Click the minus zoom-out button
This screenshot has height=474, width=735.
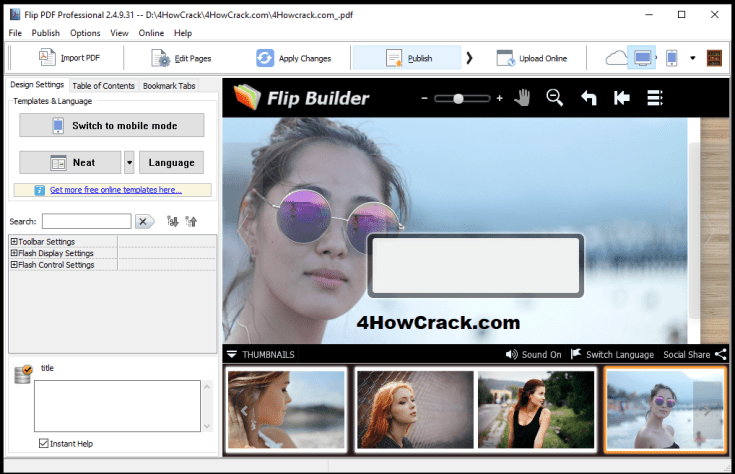(424, 98)
